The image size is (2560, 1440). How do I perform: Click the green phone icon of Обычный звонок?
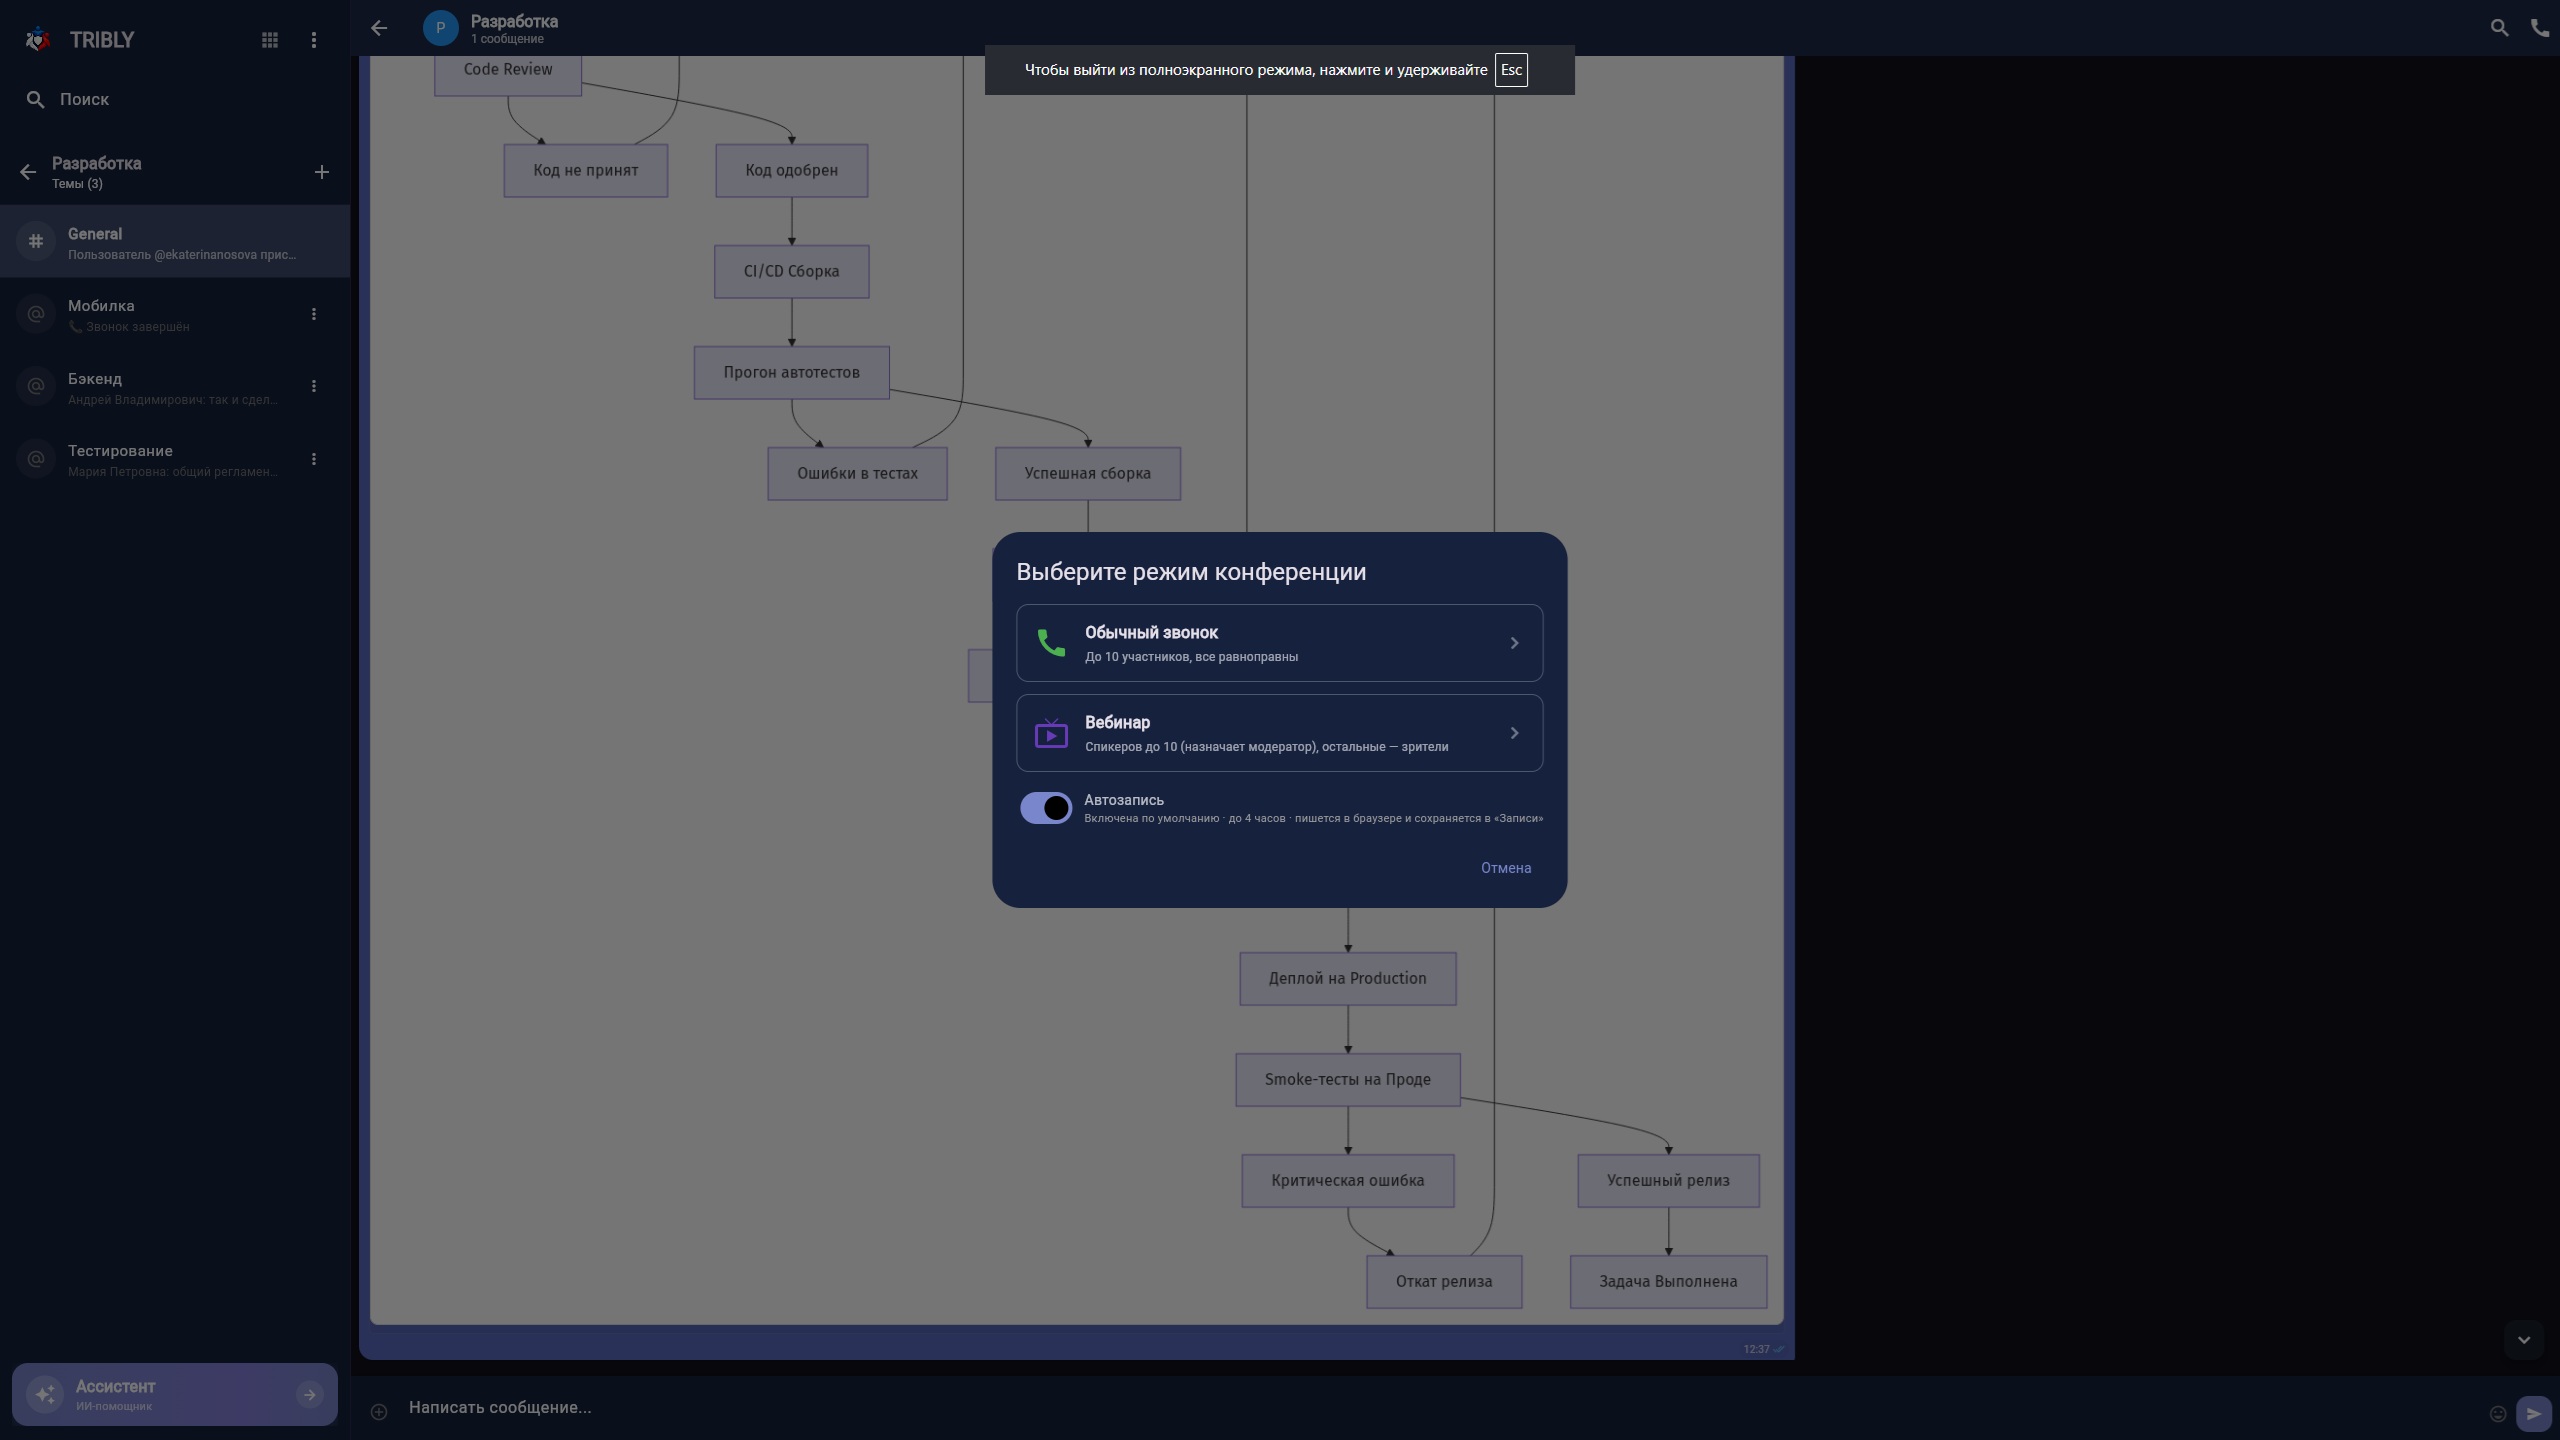[x=1051, y=643]
